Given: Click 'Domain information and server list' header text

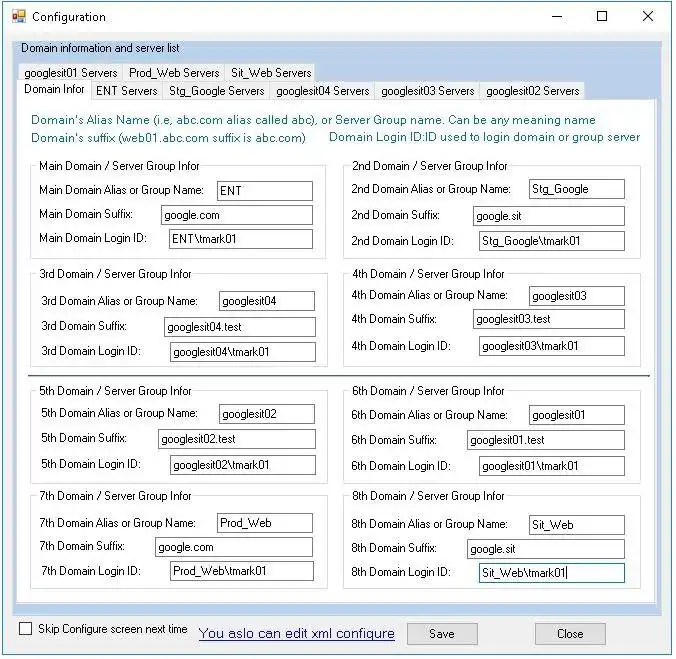Looking at the screenshot, I should (x=100, y=48).
